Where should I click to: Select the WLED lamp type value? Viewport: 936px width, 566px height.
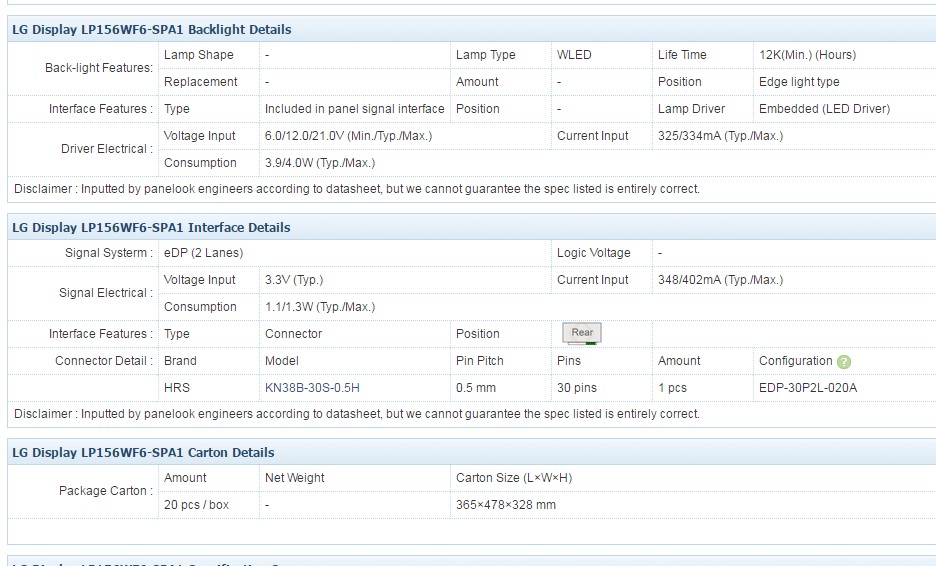point(574,55)
